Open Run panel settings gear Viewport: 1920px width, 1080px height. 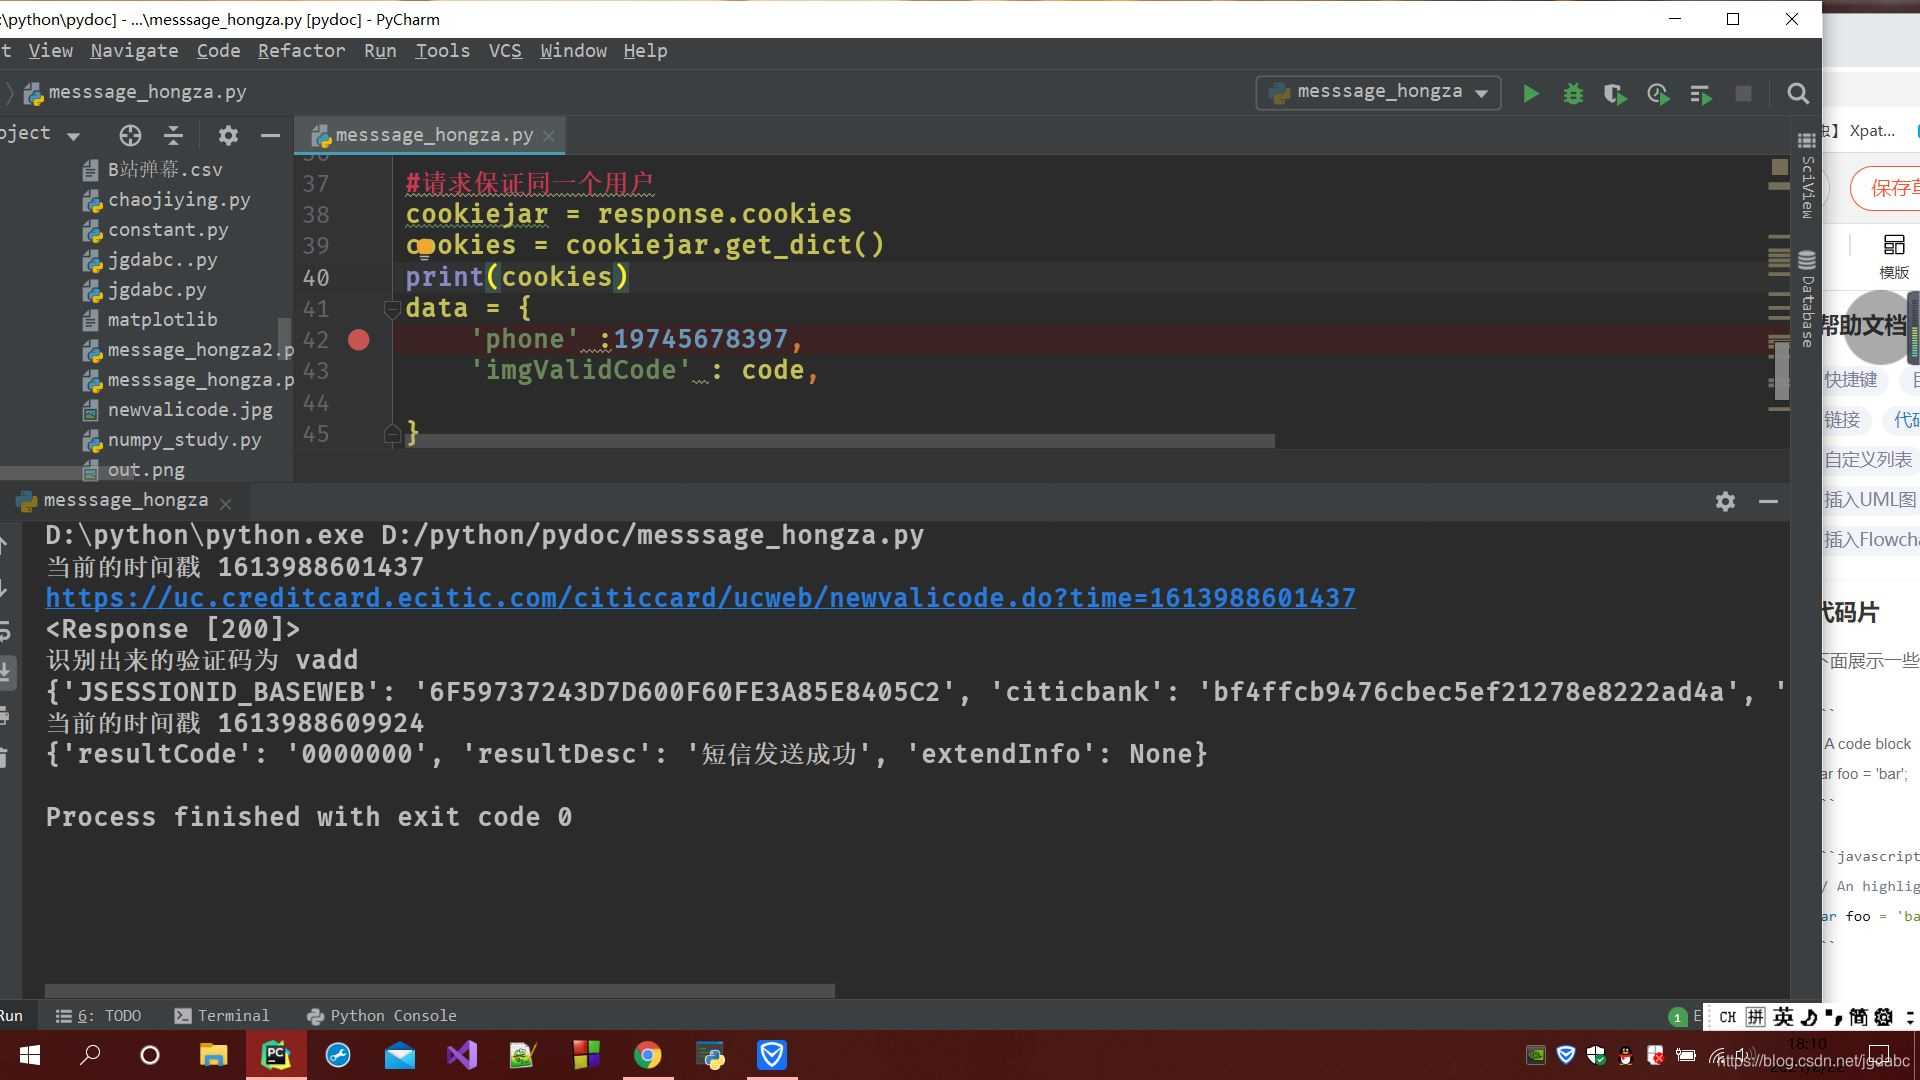[x=1725, y=501]
